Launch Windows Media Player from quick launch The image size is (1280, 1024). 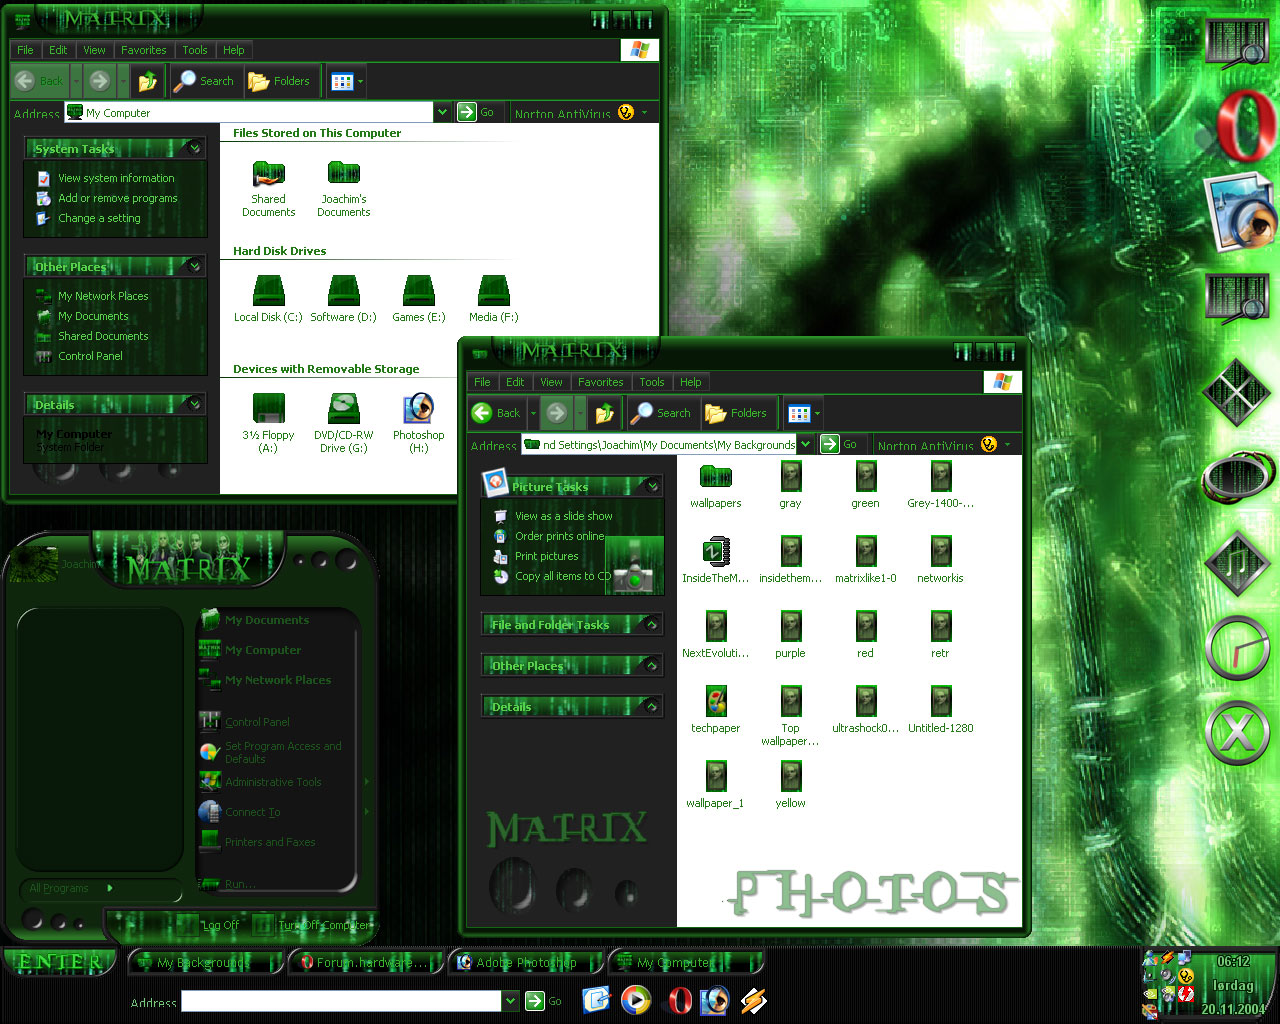click(636, 1000)
